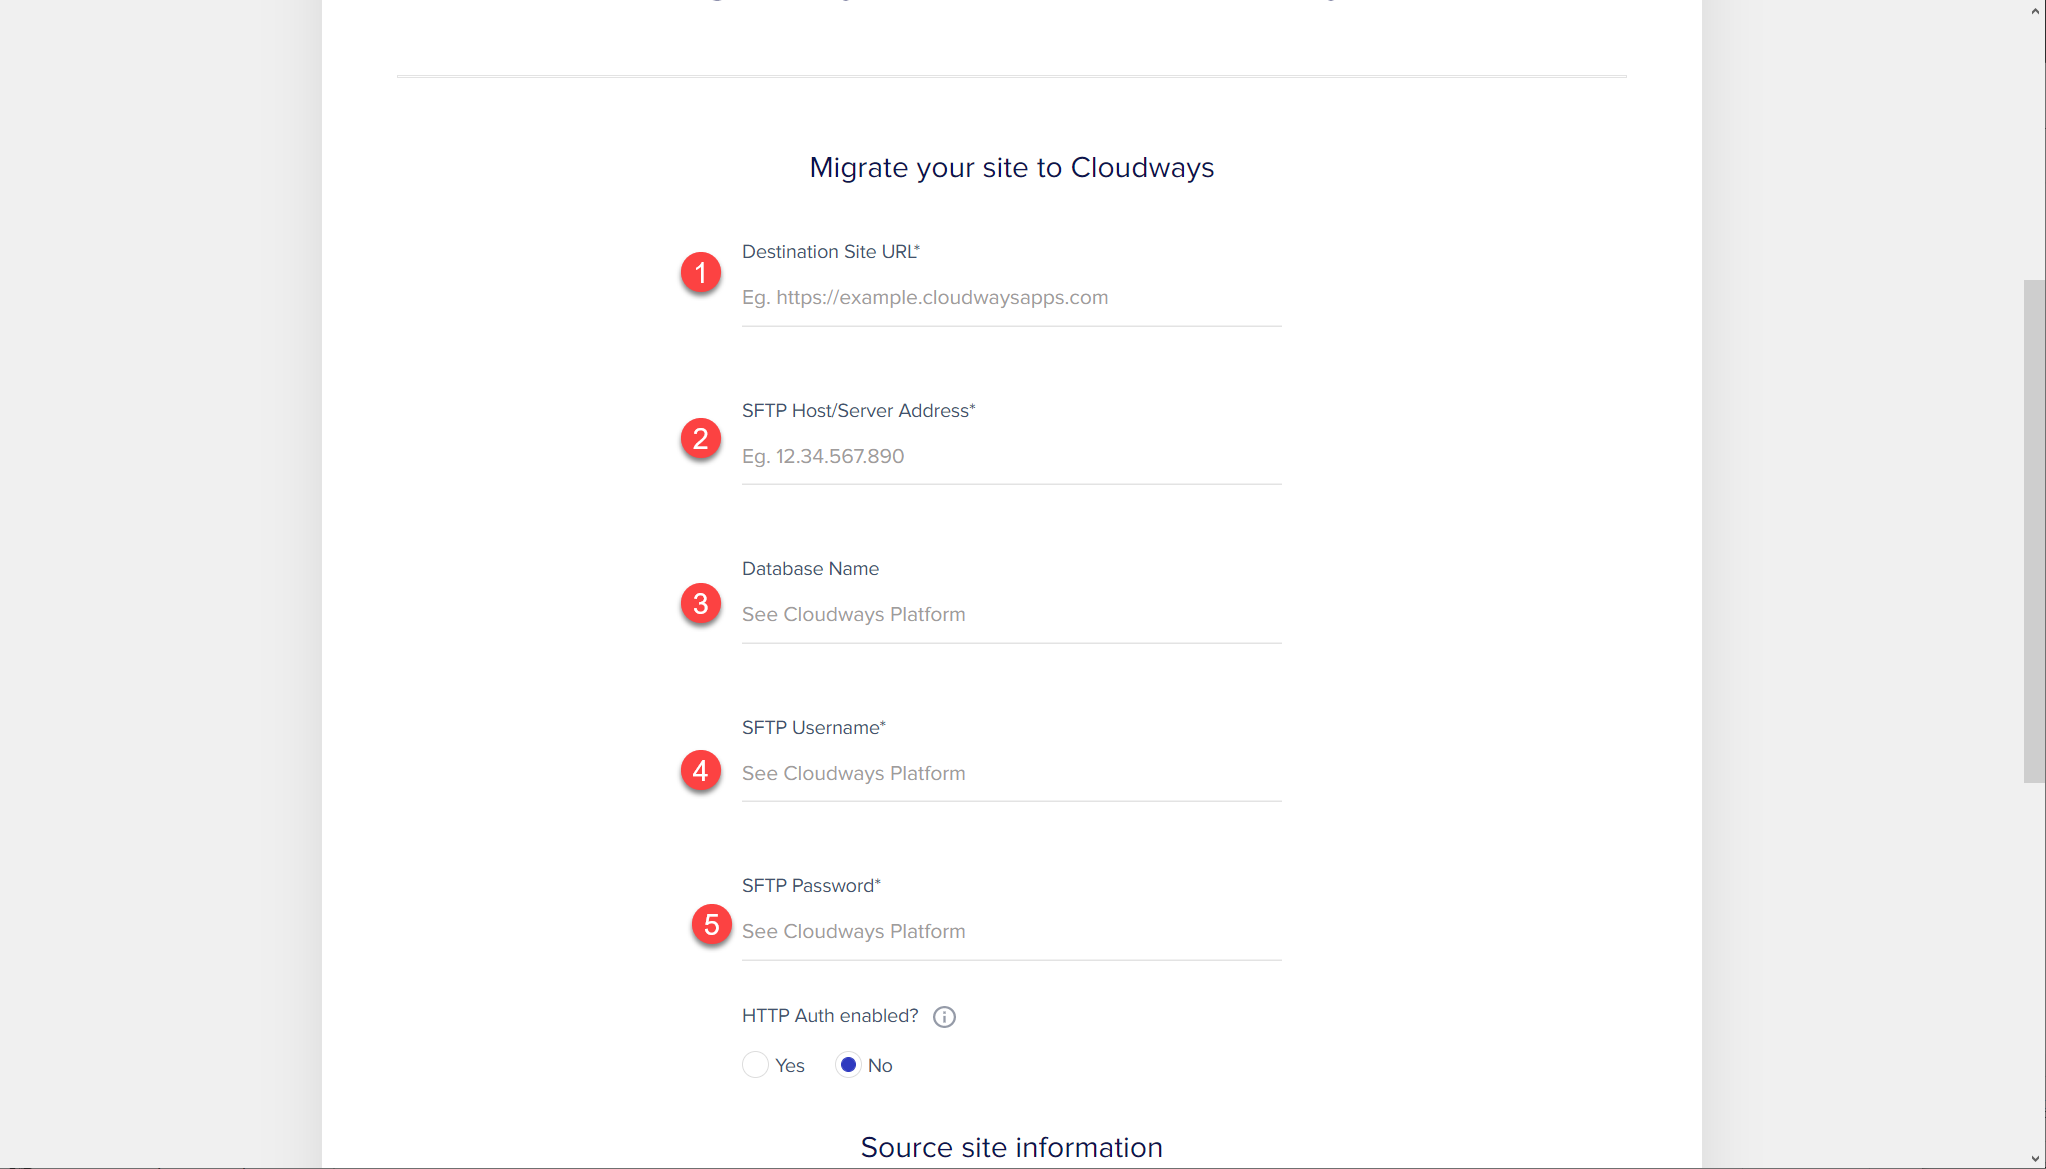This screenshot has width=2046, height=1169.
Task: Click the SFTP Password label
Action: [x=810, y=886]
